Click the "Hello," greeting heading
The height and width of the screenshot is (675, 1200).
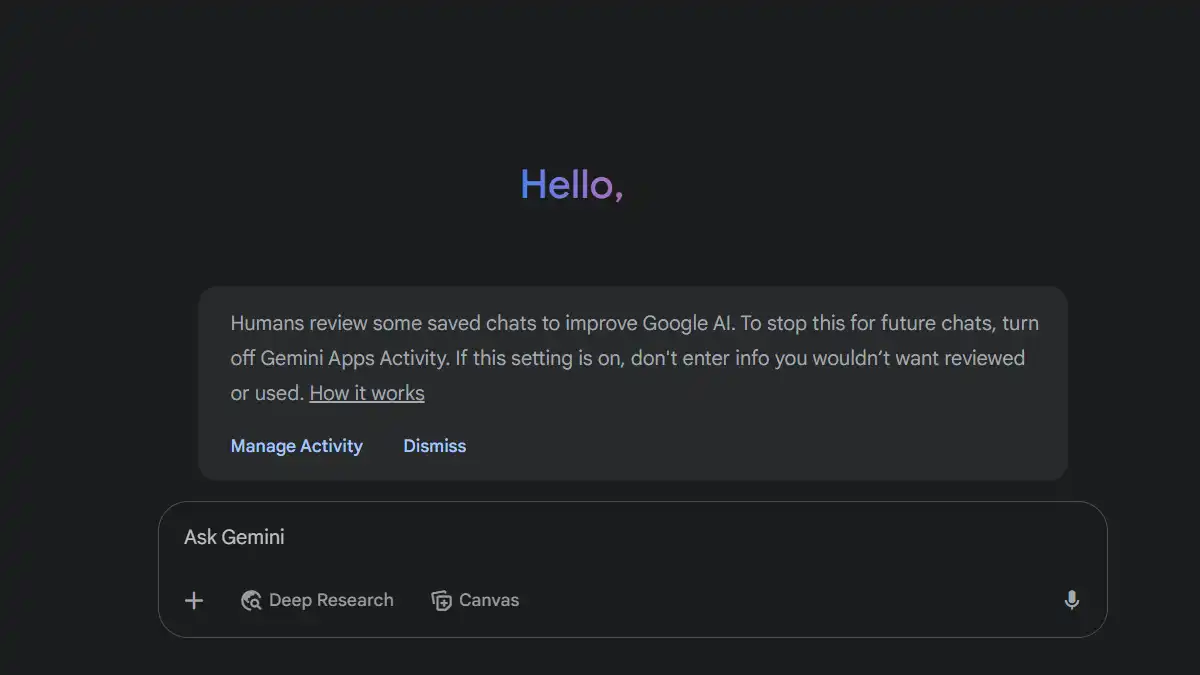coord(572,185)
